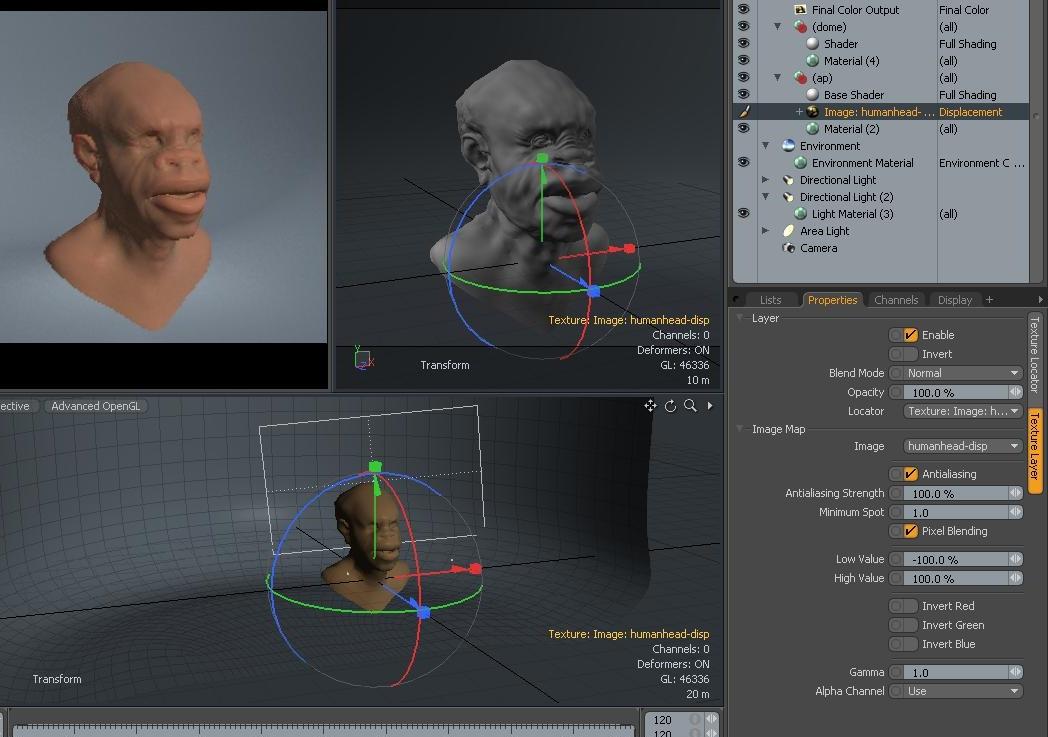Image resolution: width=1048 pixels, height=737 pixels.
Task: Click the Gamma value input field
Action: (956, 672)
